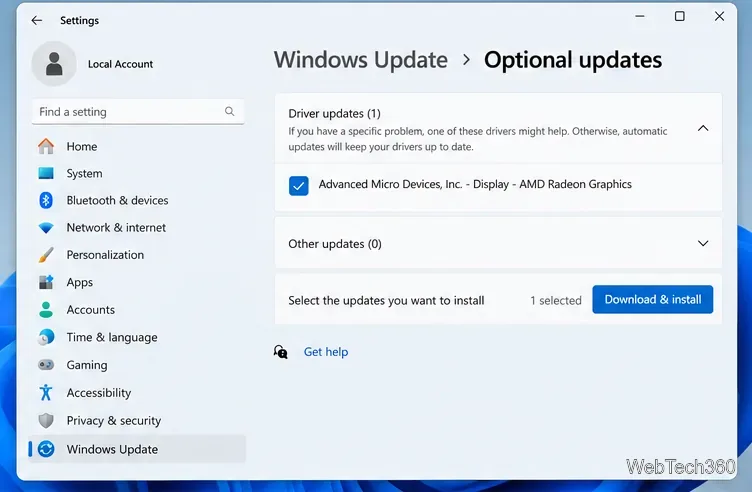Select Windows Update label in sidebar
The width and height of the screenshot is (752, 492).
[x=112, y=449]
